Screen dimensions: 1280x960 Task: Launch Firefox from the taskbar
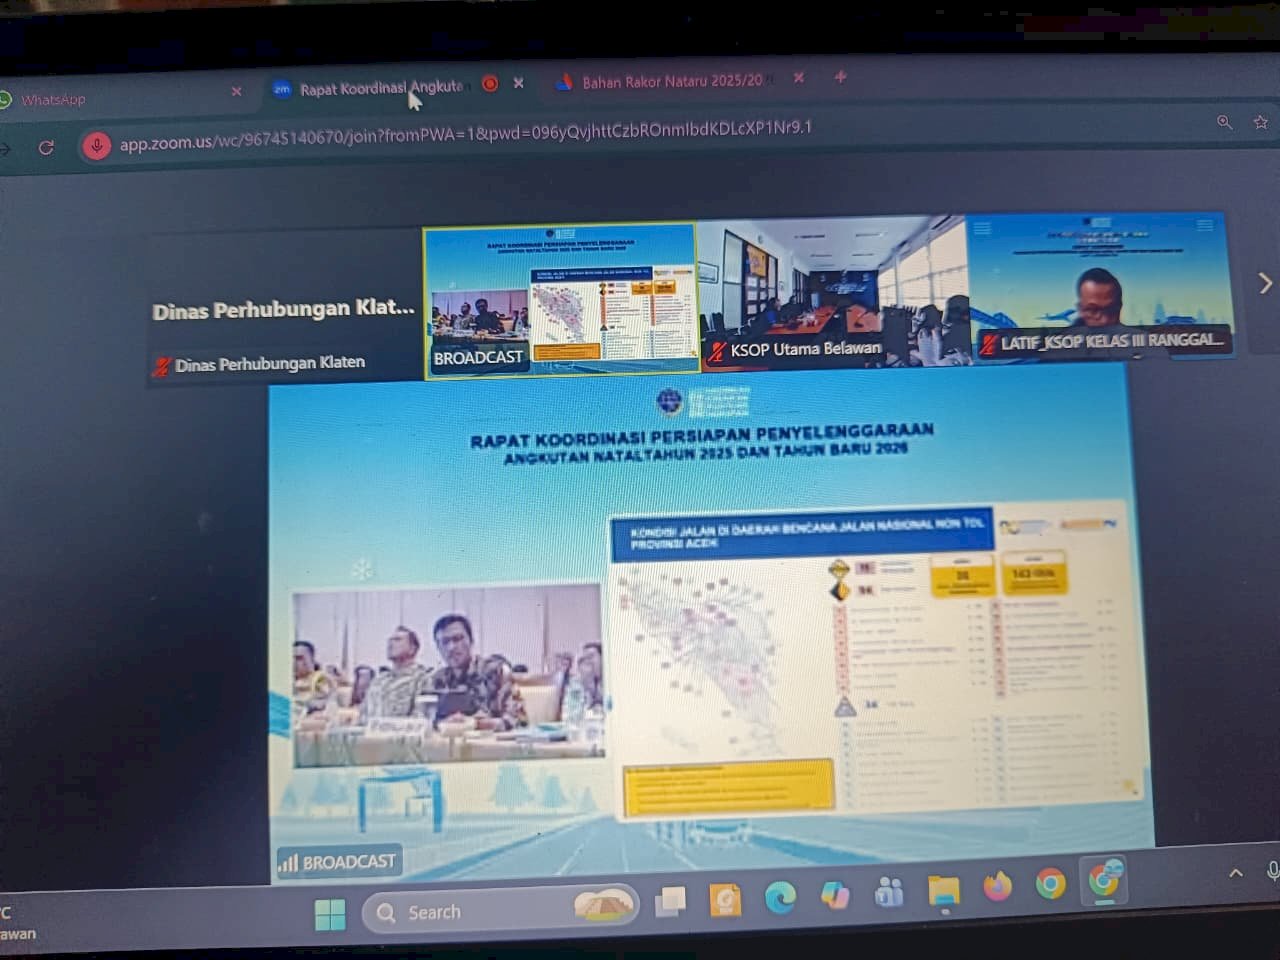pos(997,887)
